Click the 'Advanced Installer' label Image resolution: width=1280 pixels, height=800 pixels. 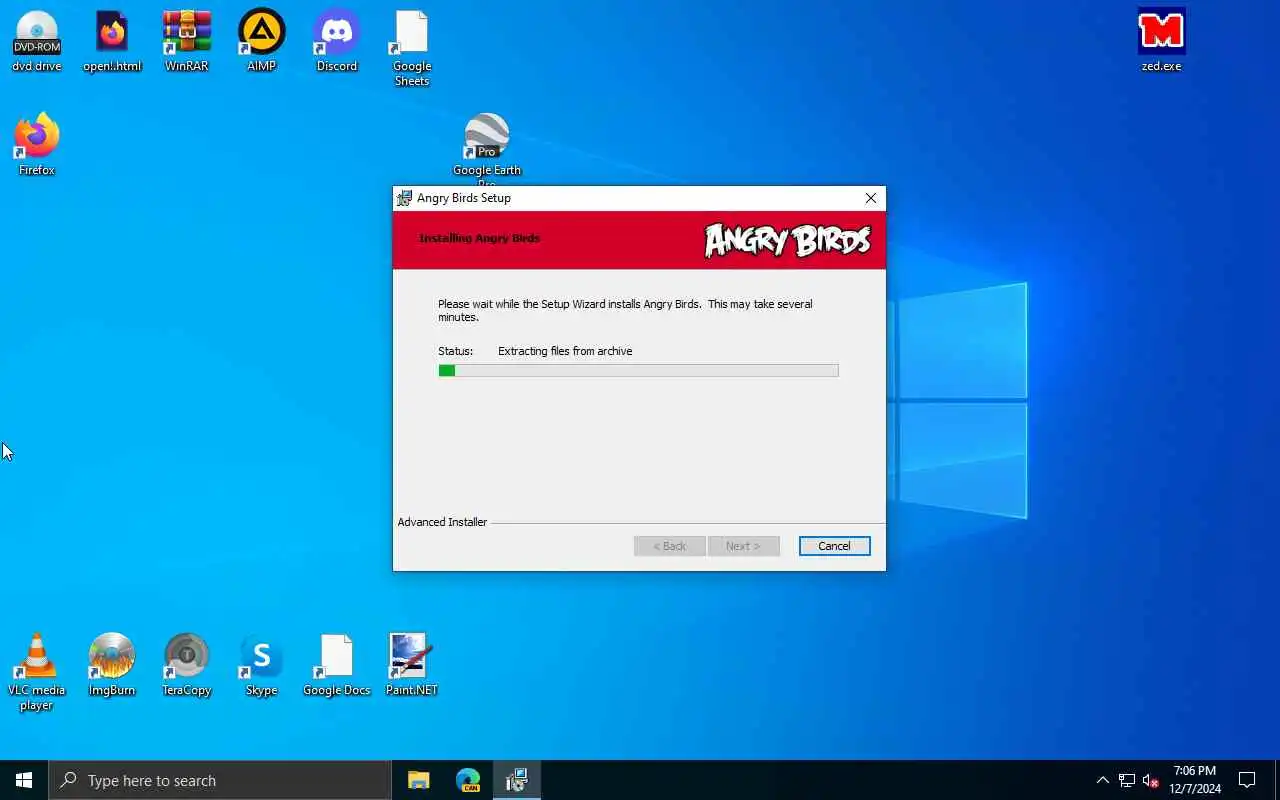tap(442, 522)
